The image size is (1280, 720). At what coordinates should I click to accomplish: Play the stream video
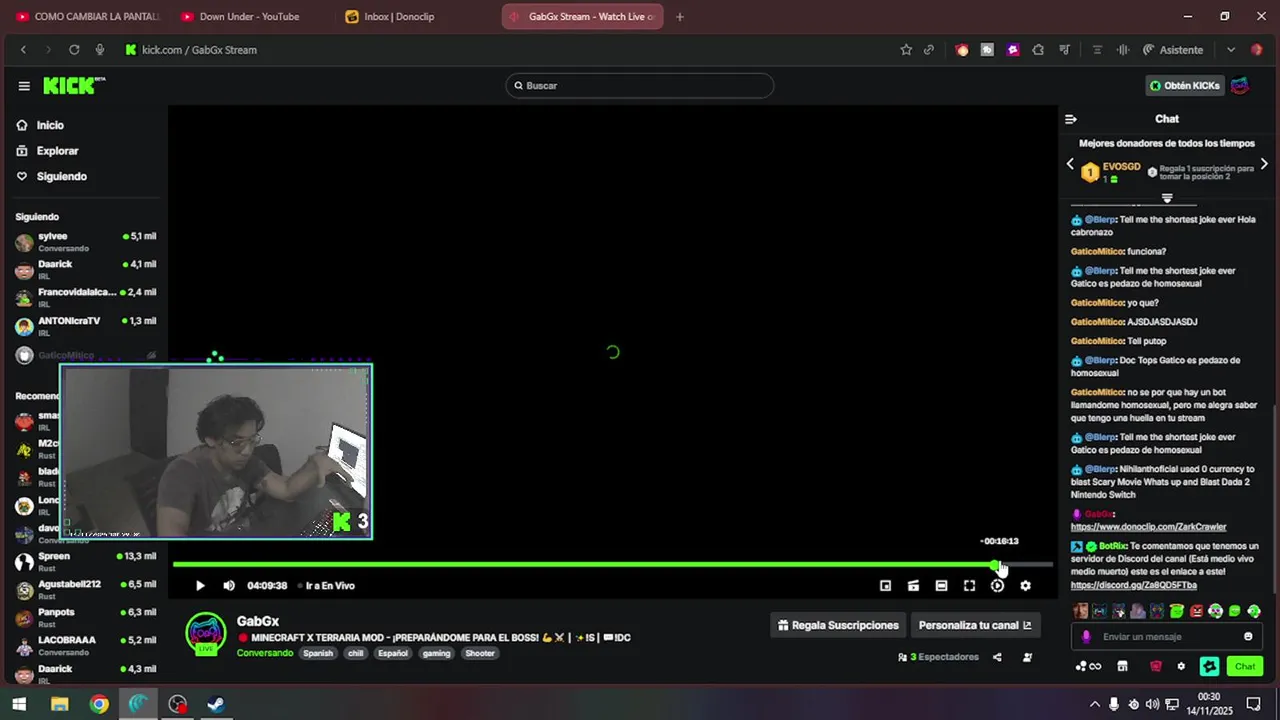[x=200, y=586]
